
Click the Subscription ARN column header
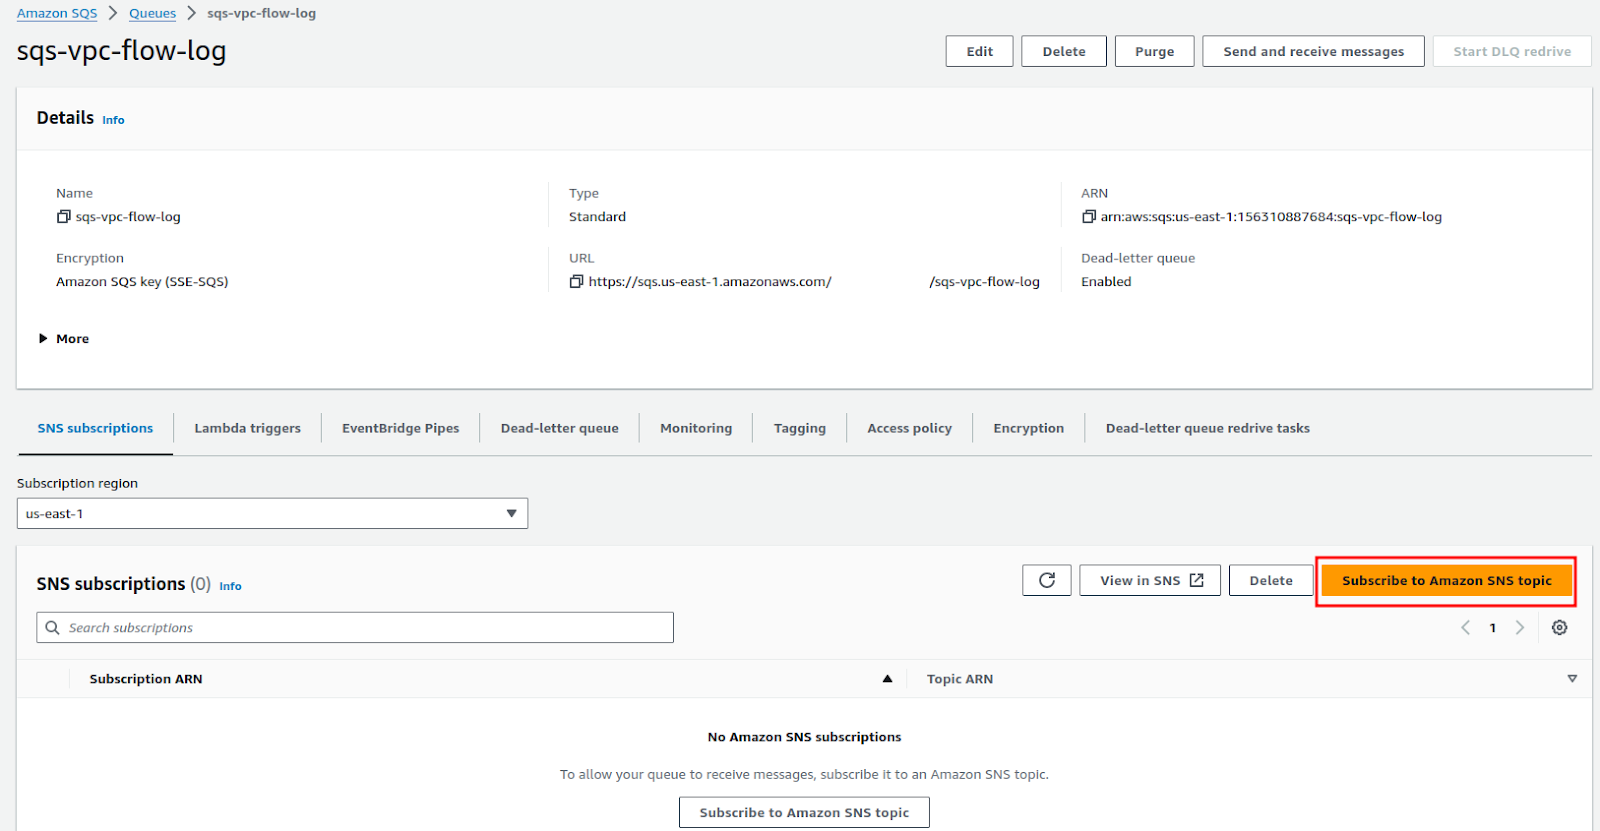(x=146, y=679)
